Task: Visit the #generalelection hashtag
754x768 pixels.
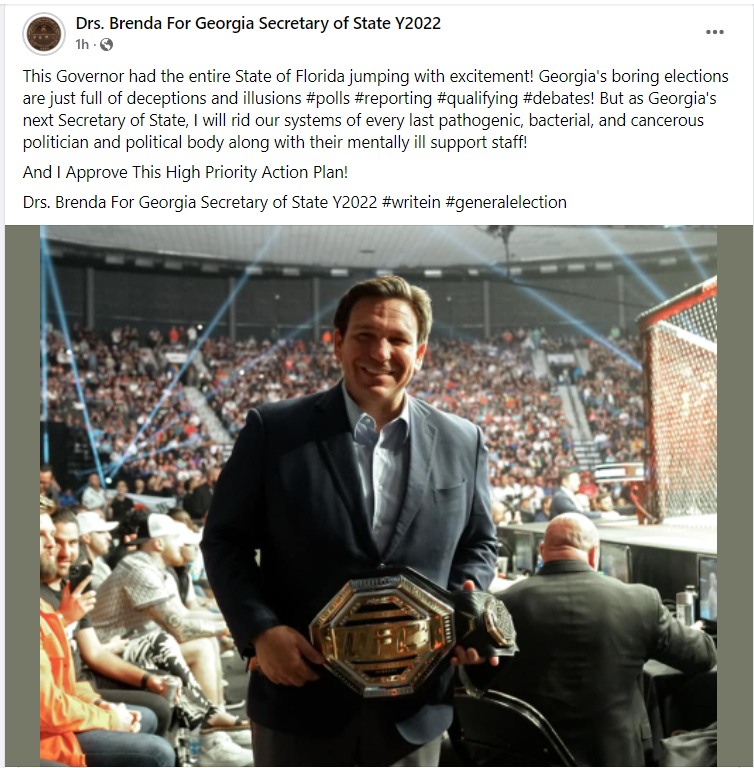Action: click(506, 202)
